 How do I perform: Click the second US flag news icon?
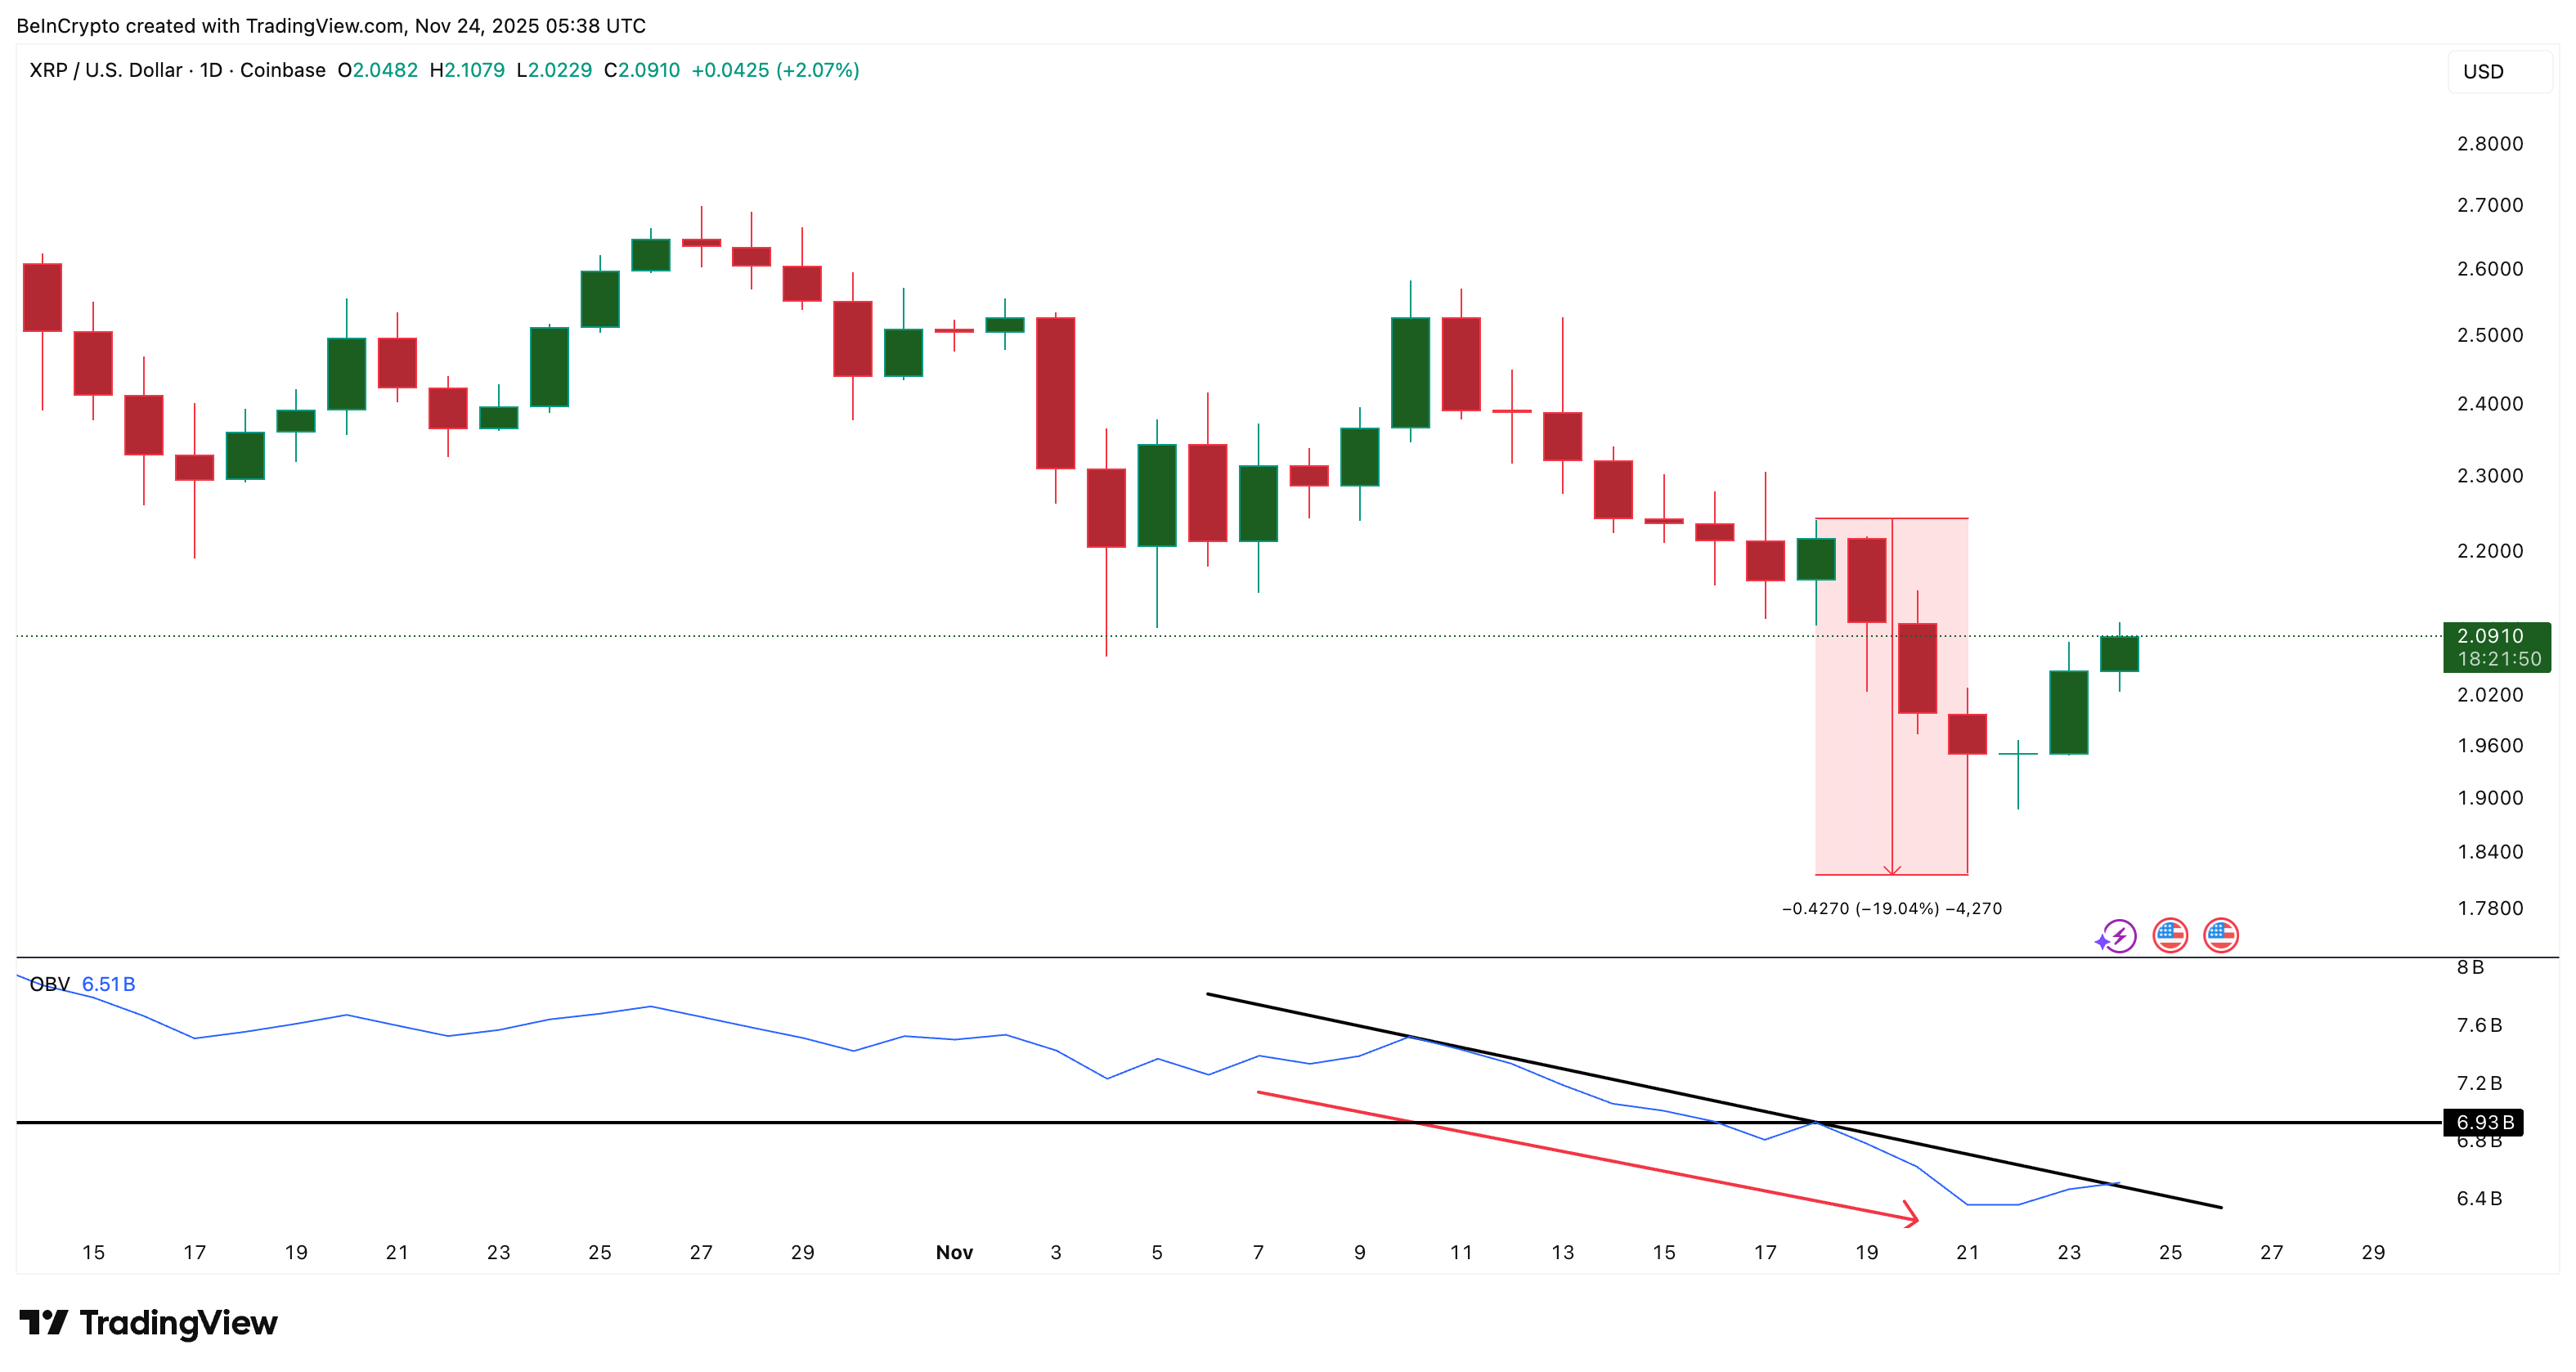(2221, 935)
